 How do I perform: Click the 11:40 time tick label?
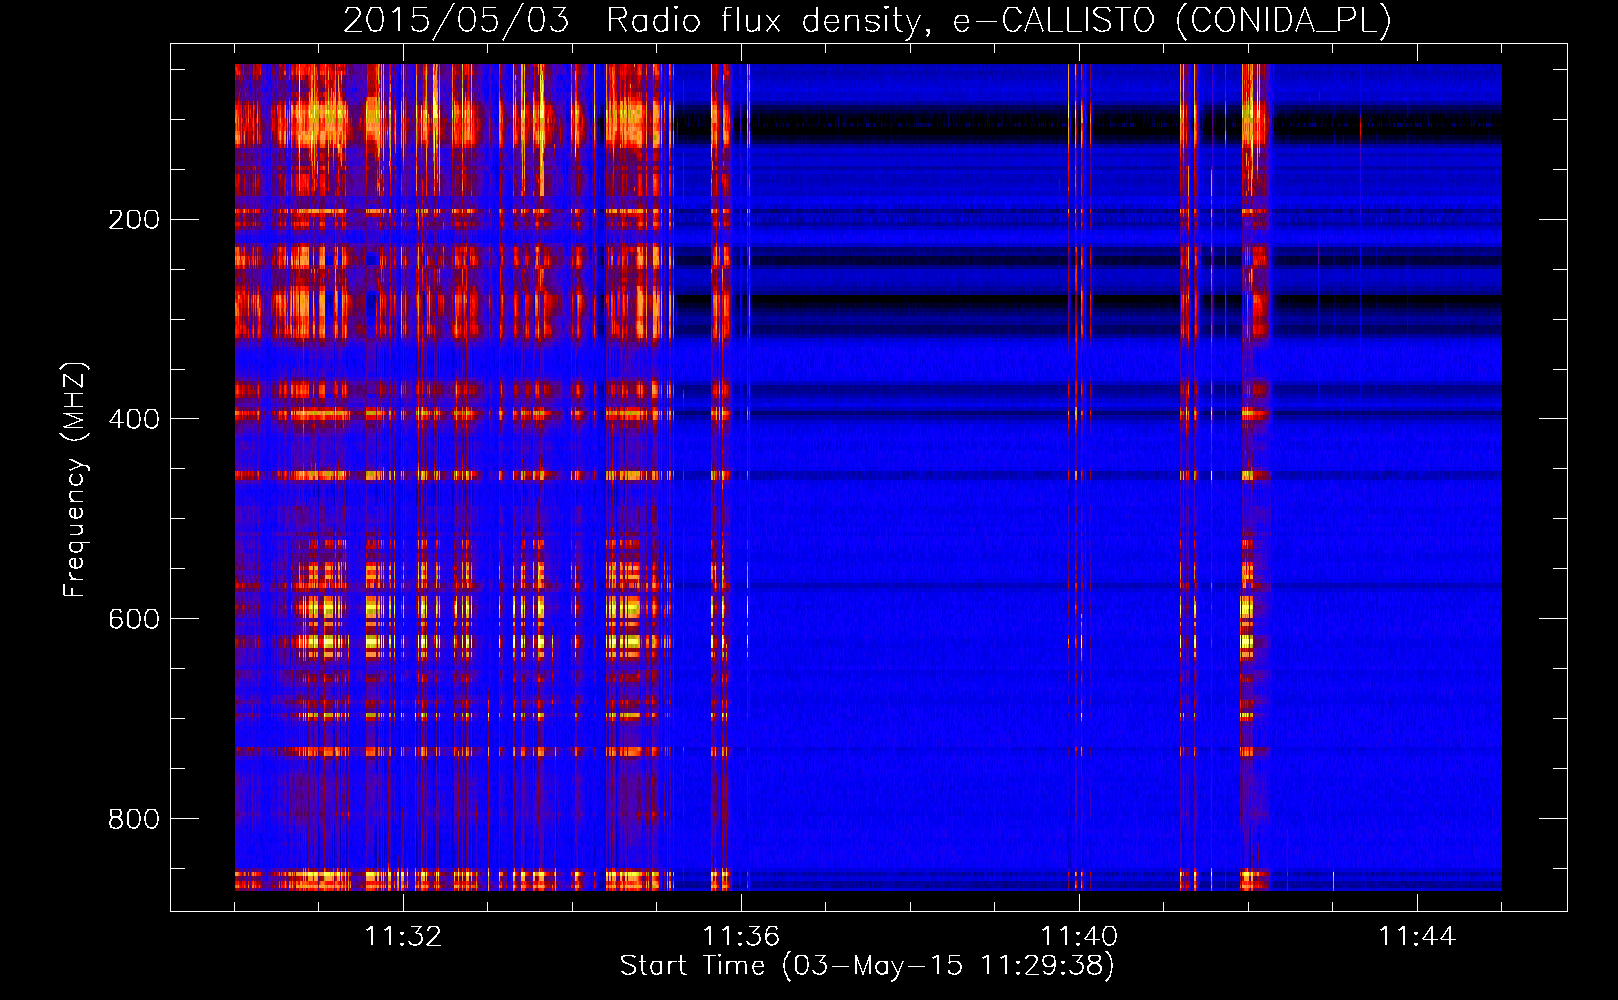[x=1079, y=937]
